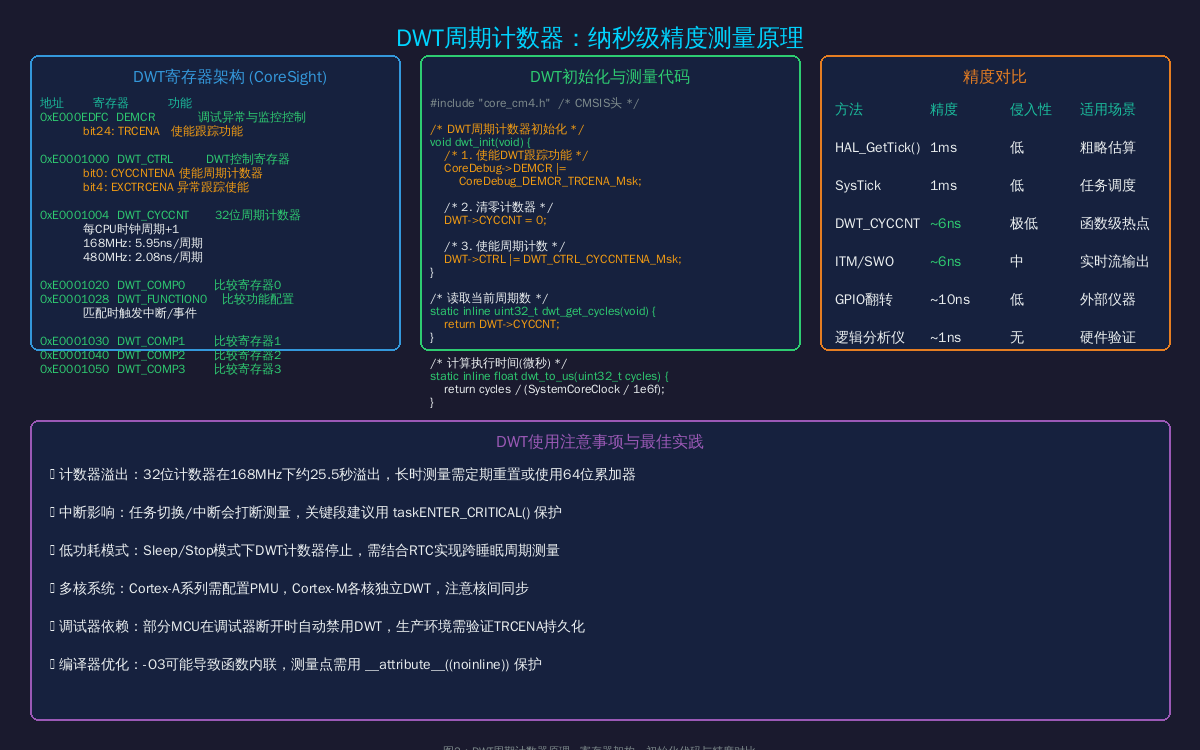Click the "无" cell in 逻辑分析仪 row
1200x750 pixels.
pos(1017,338)
